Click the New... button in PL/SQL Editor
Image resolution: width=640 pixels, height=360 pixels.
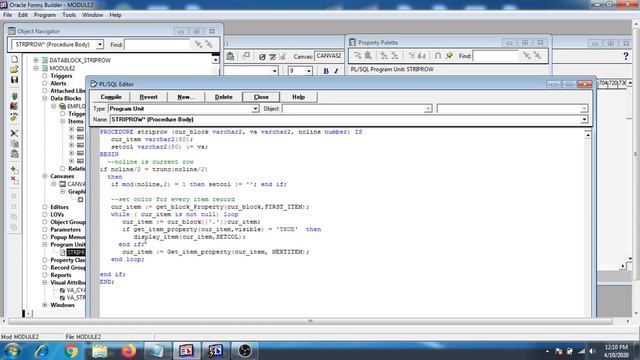186,97
